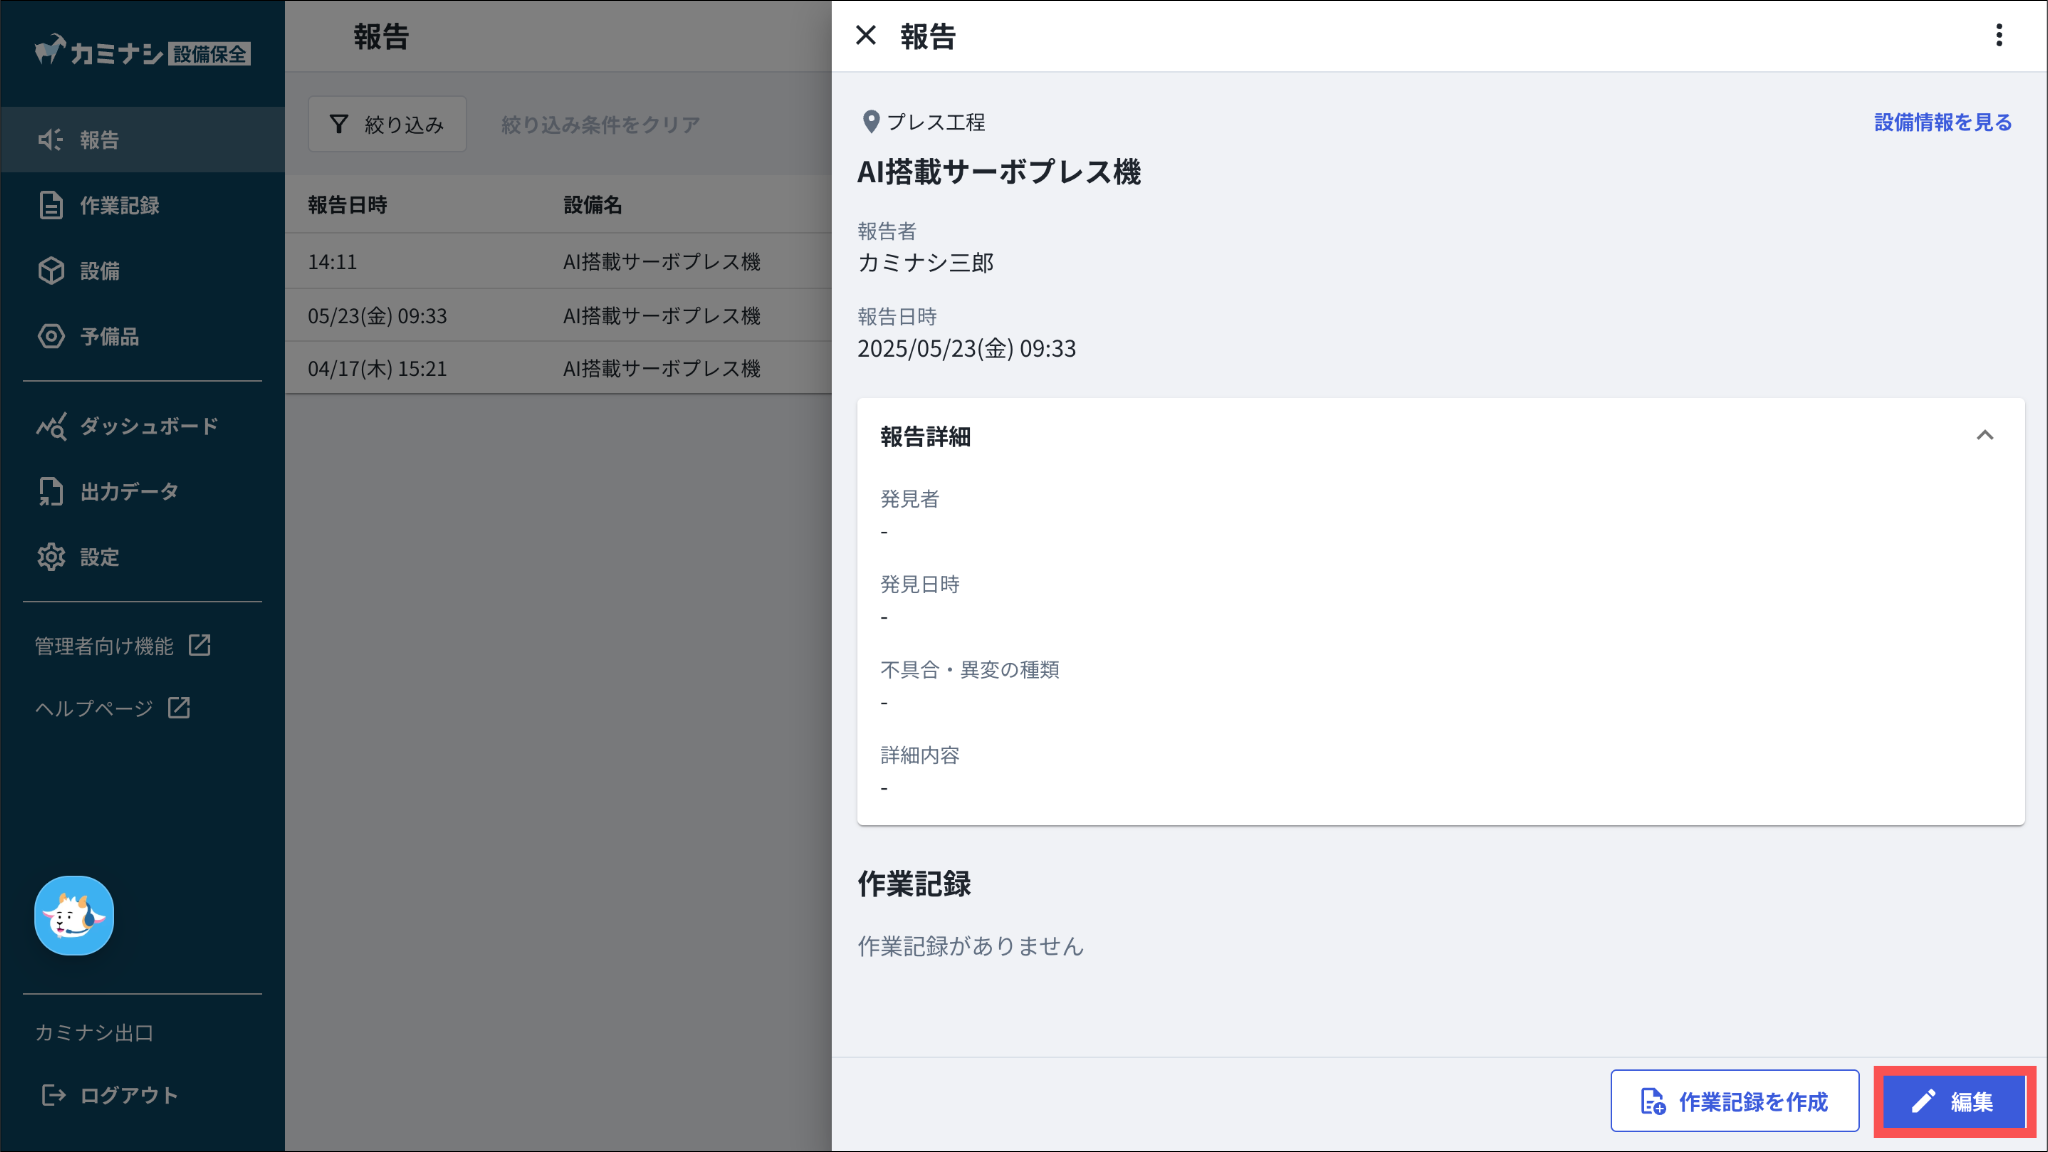Open the three-dot more options menu
Image resolution: width=2048 pixels, height=1152 pixels.
tap(1998, 36)
